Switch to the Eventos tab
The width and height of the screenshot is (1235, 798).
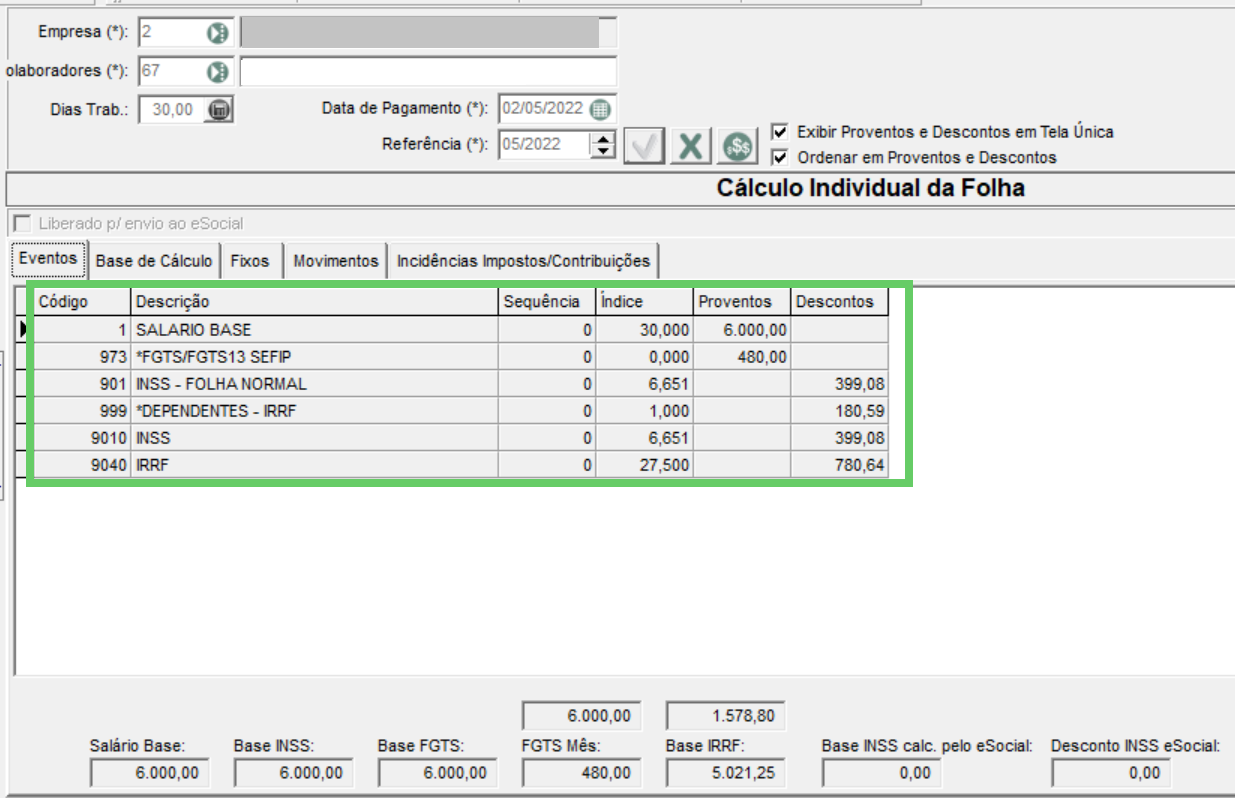[49, 259]
